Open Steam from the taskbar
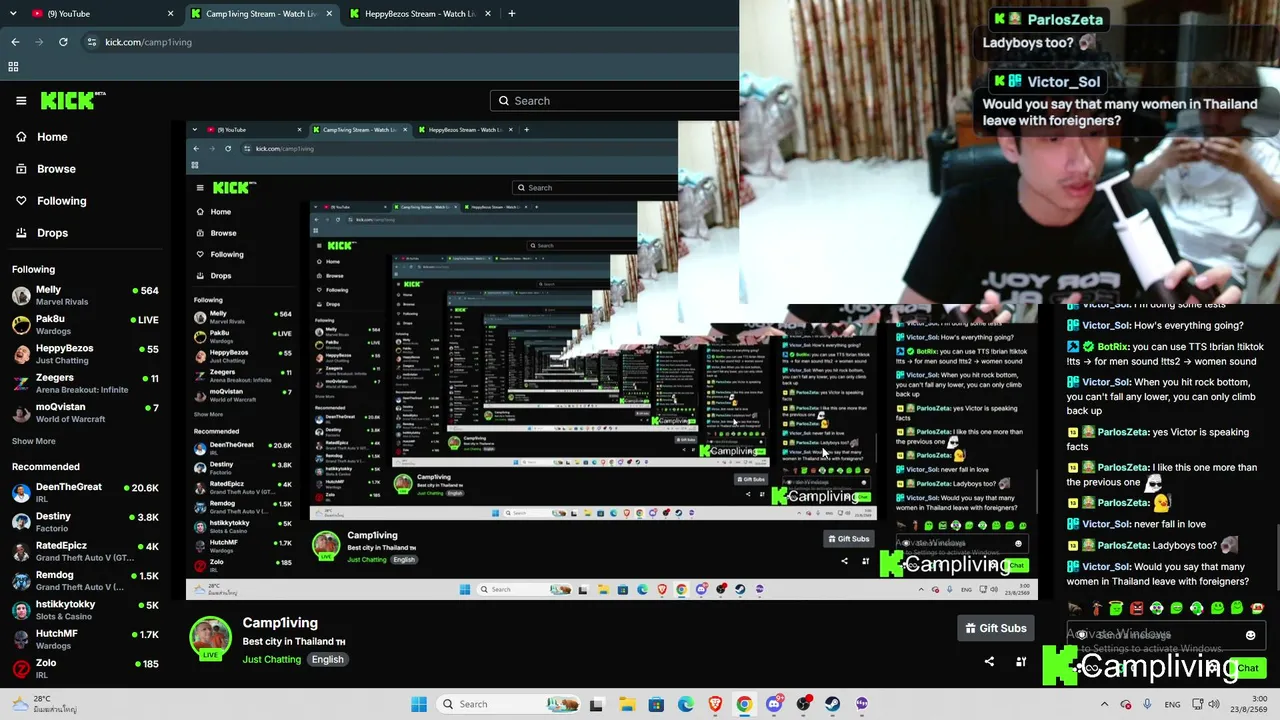The height and width of the screenshot is (720, 1280). 832,704
